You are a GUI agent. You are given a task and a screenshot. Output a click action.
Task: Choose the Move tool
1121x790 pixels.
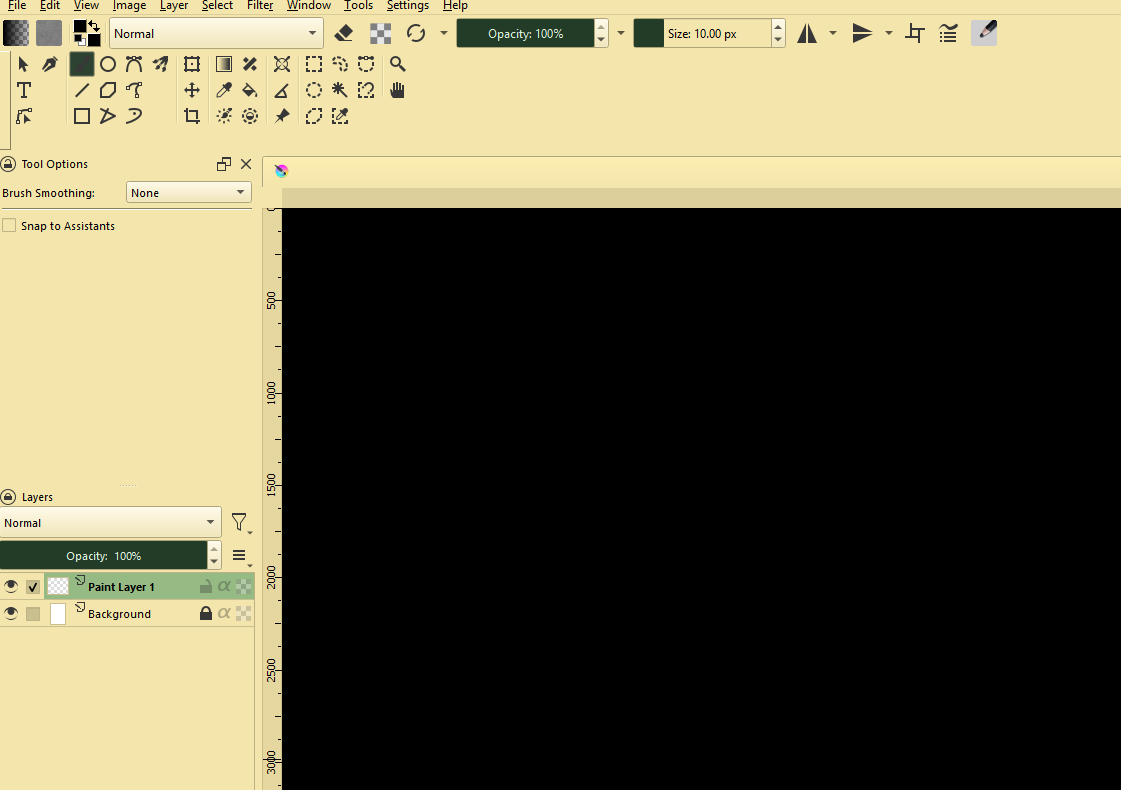pos(192,90)
